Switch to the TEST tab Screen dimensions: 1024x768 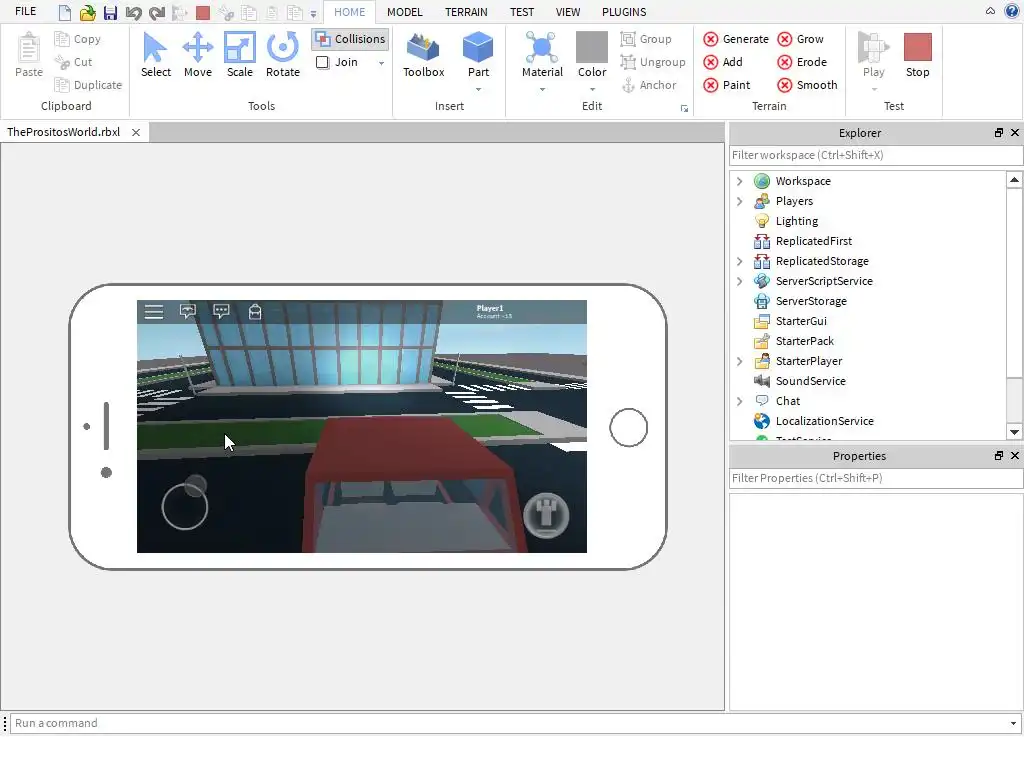(x=522, y=12)
